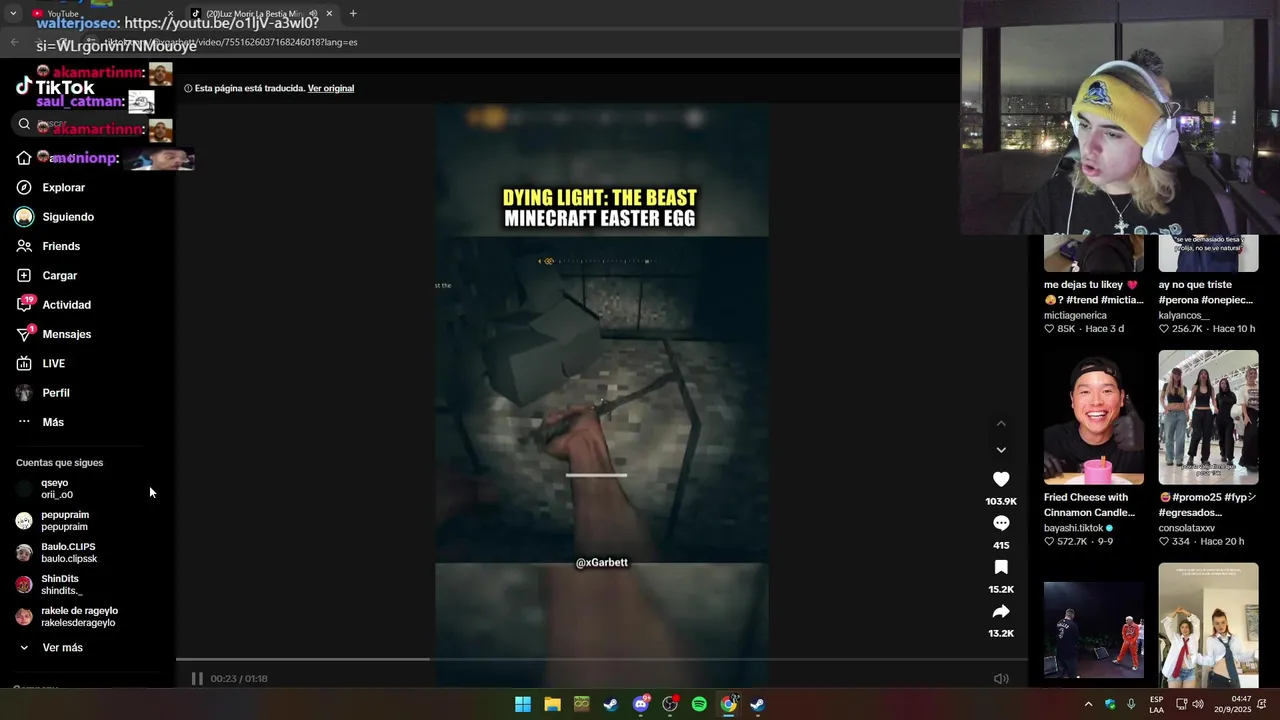Open Discord from taskbar
The width and height of the screenshot is (1280, 720).
click(641, 705)
